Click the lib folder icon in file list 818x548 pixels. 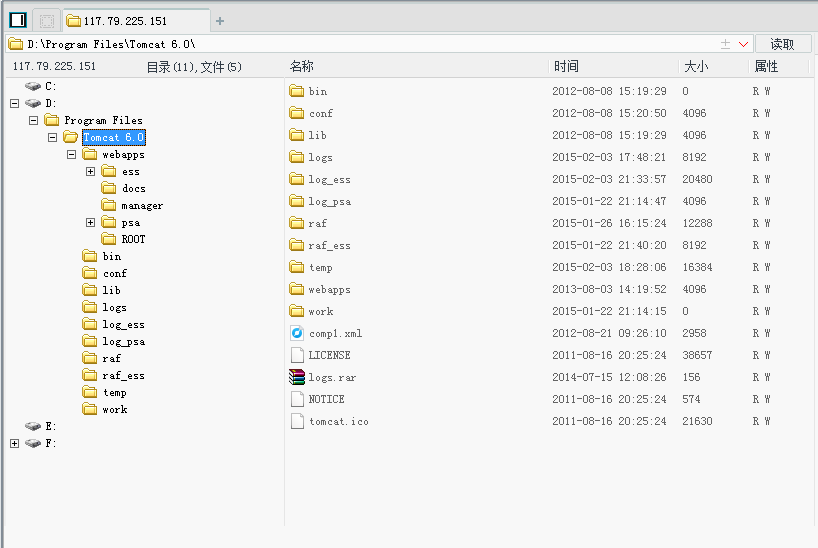(297, 135)
